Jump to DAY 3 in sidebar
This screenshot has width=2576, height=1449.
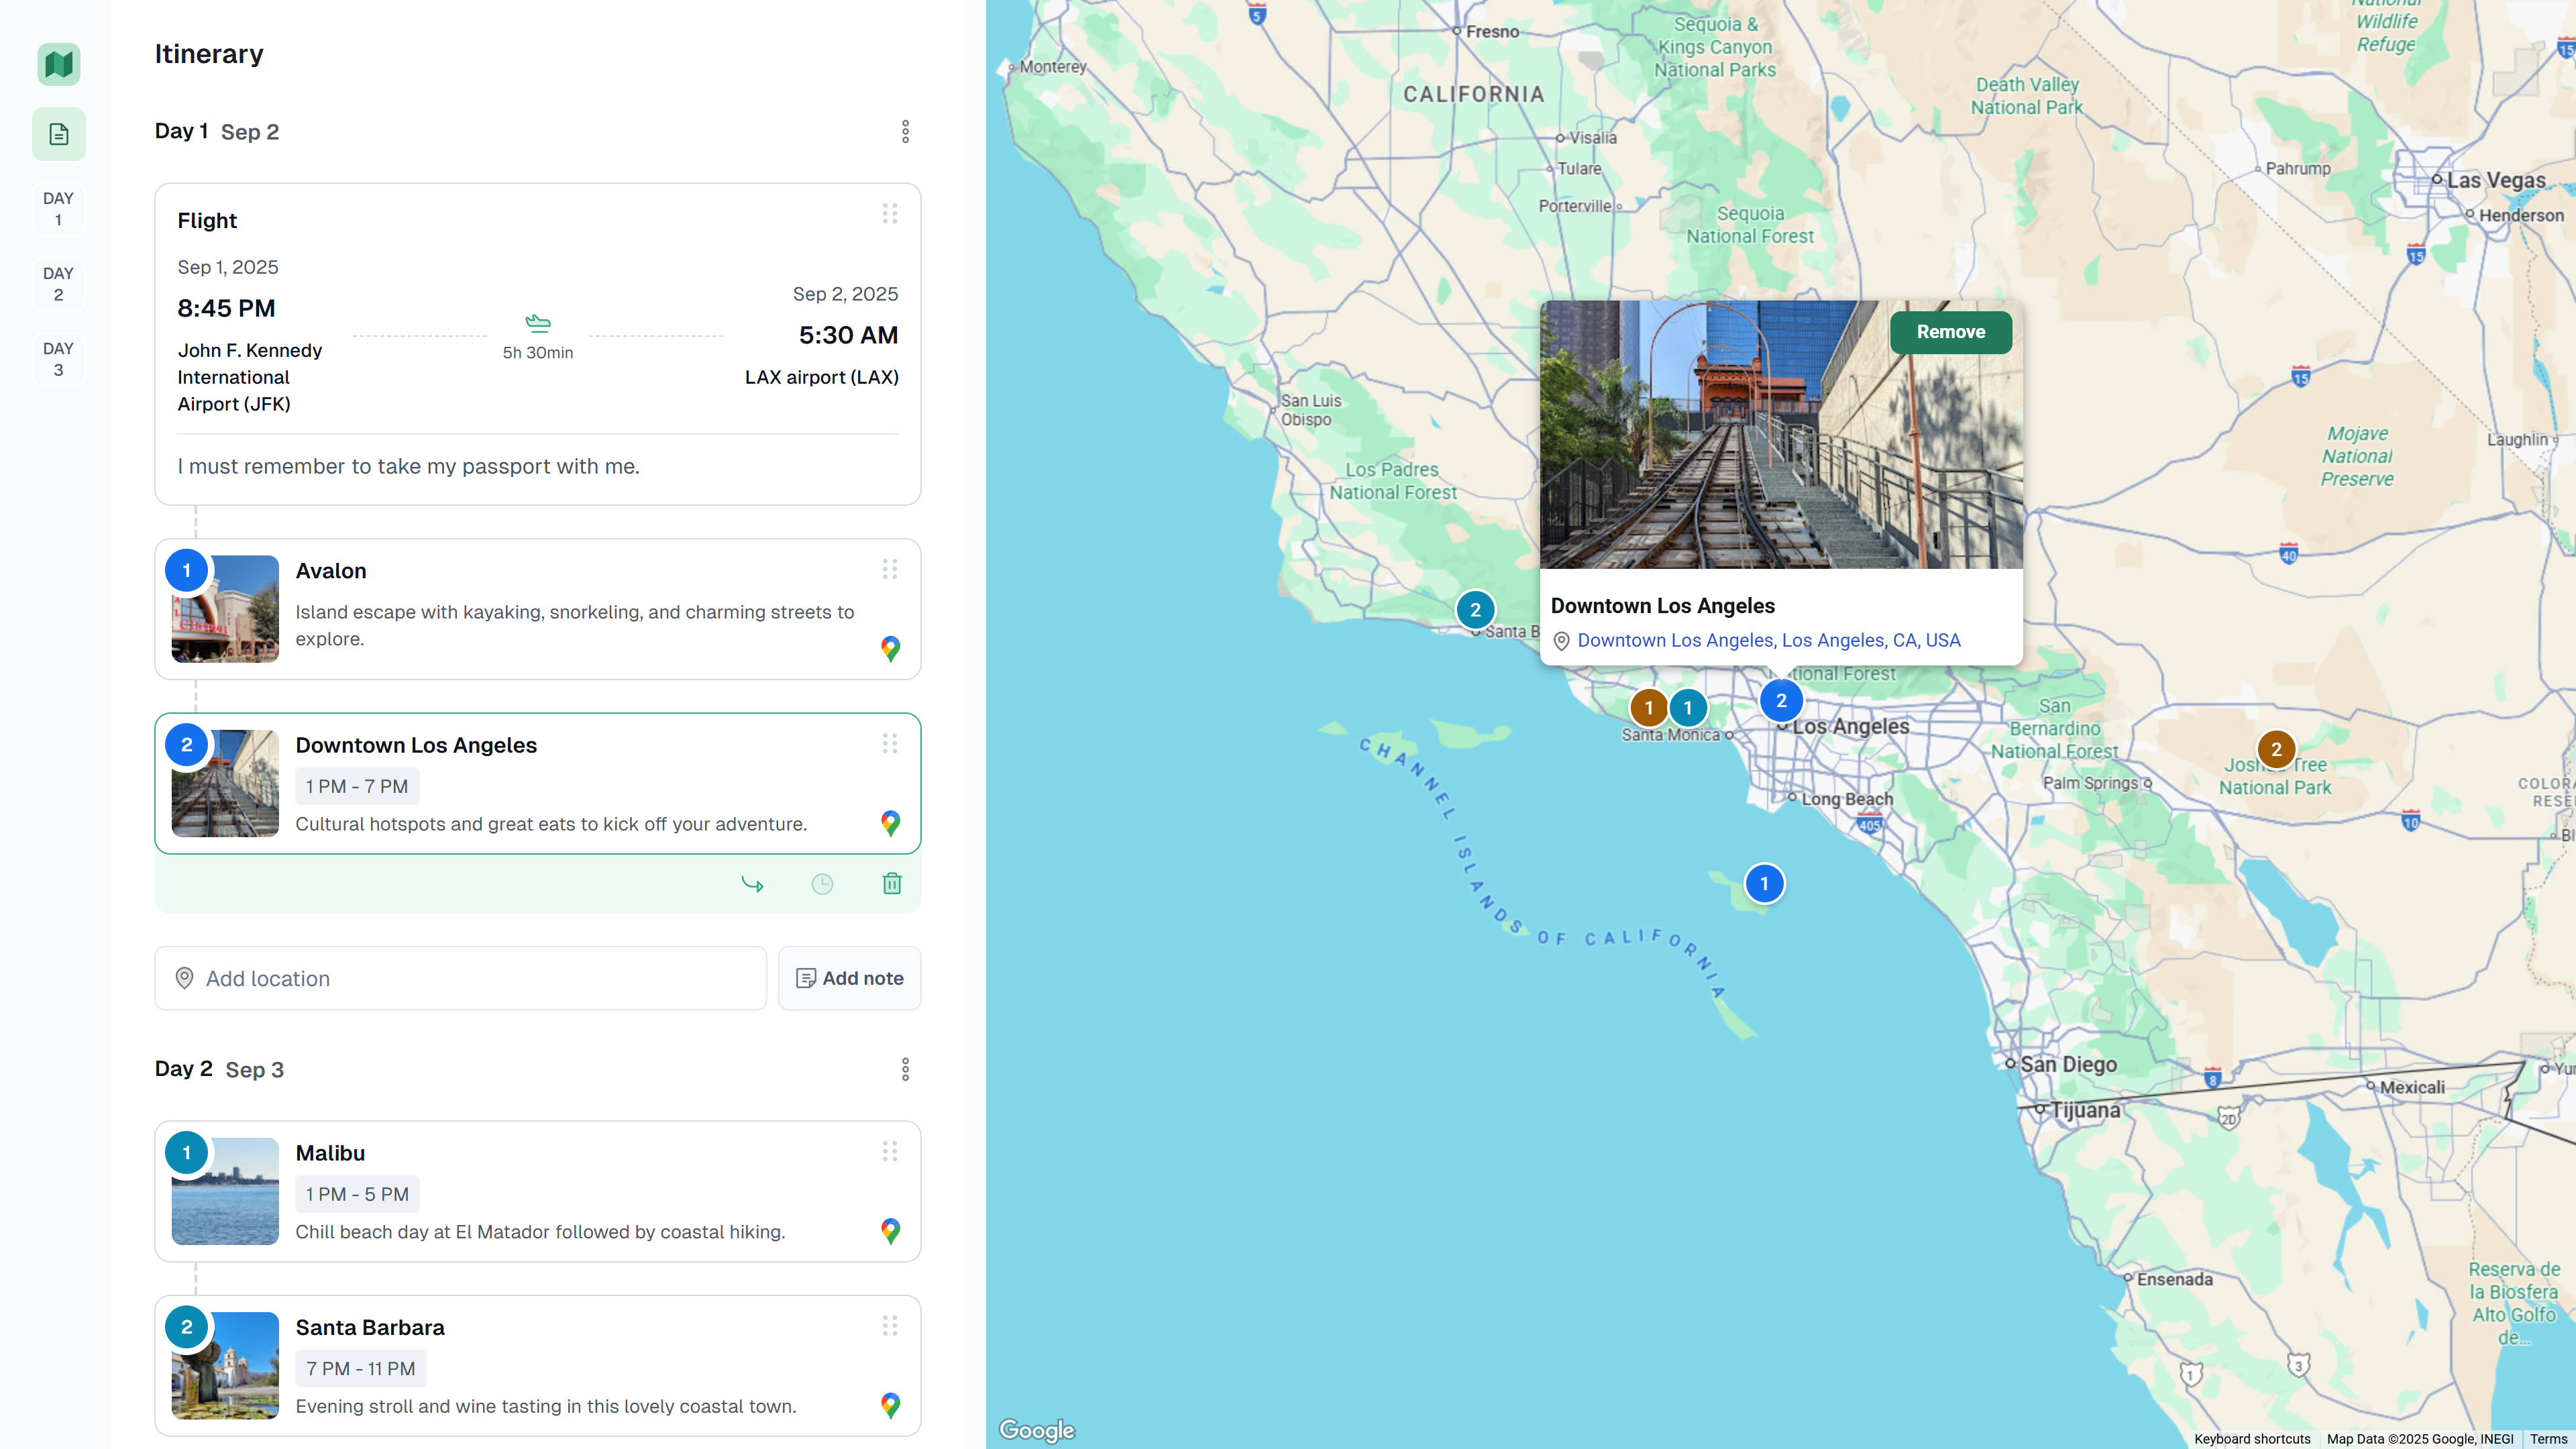click(x=58, y=359)
